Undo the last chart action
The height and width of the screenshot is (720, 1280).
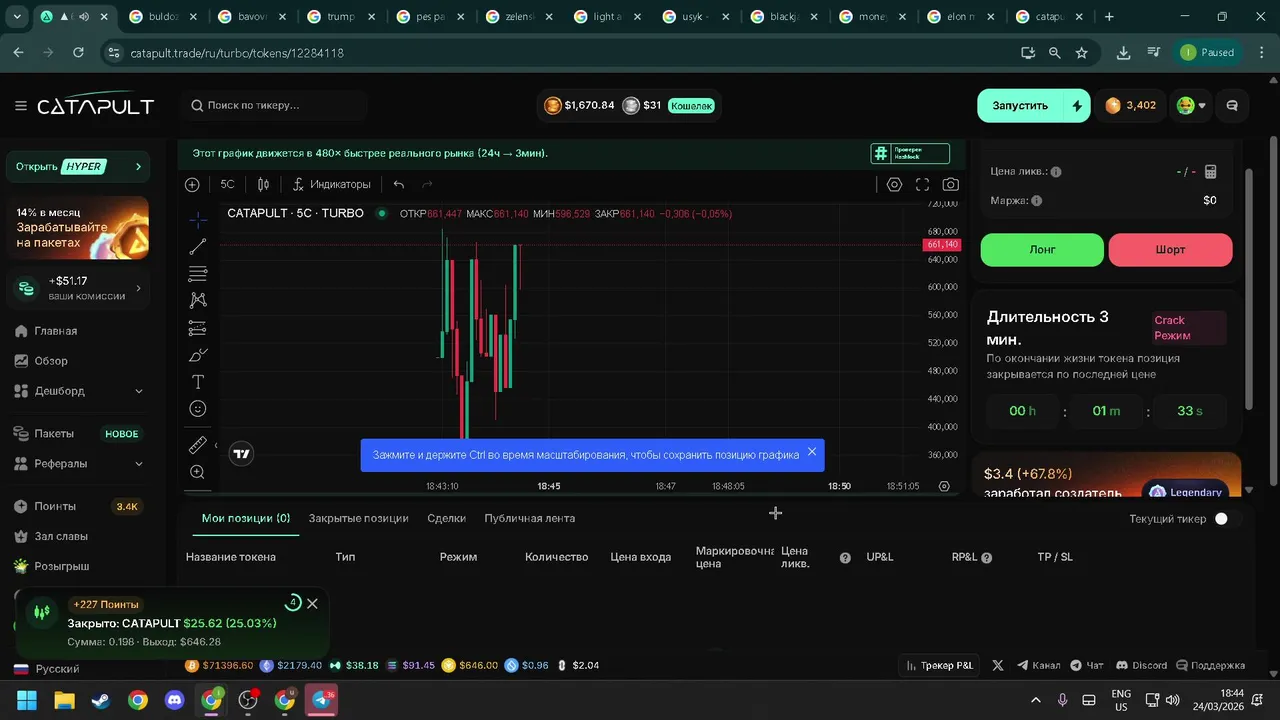(x=399, y=184)
